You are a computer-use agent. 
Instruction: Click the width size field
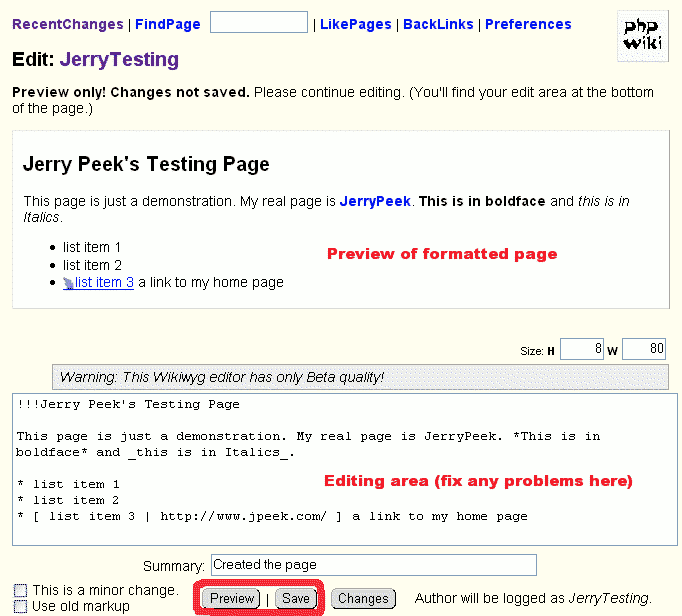(x=644, y=349)
